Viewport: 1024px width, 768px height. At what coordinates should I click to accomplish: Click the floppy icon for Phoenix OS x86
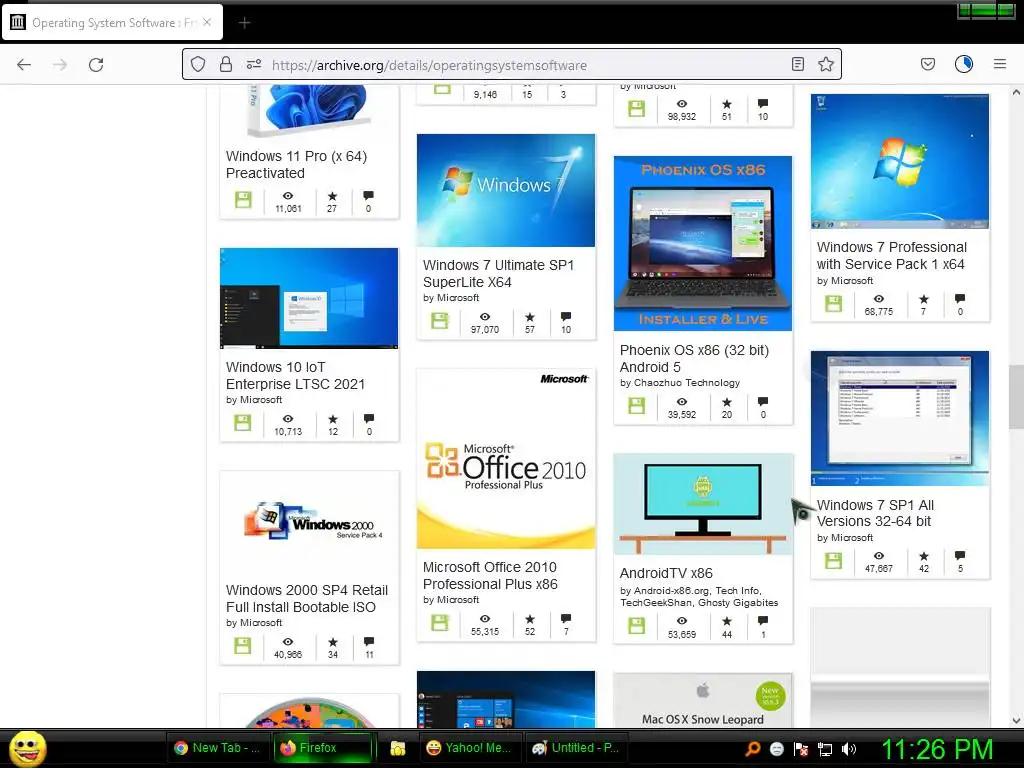[x=637, y=406]
